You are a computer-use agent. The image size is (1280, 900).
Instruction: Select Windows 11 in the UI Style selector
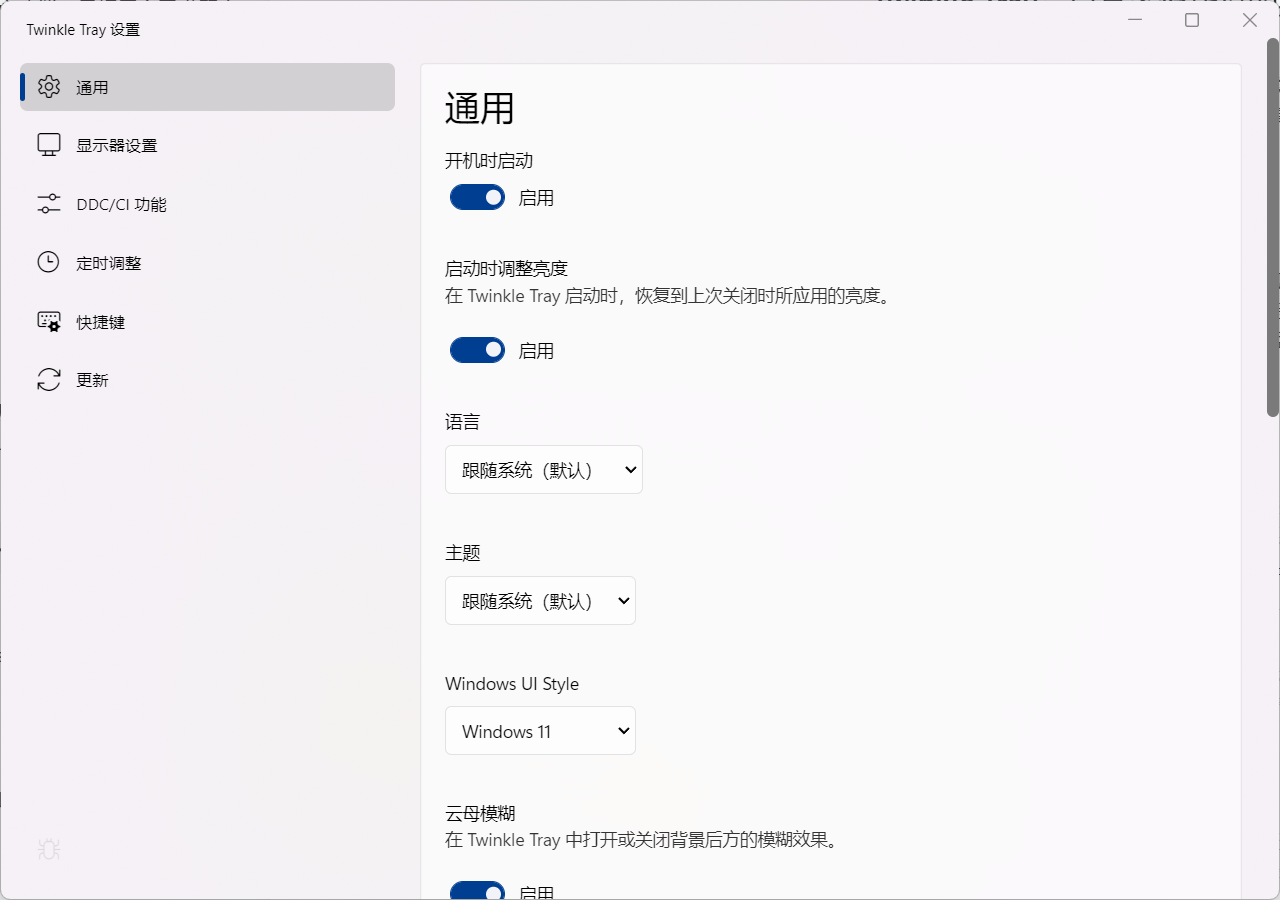[540, 731]
